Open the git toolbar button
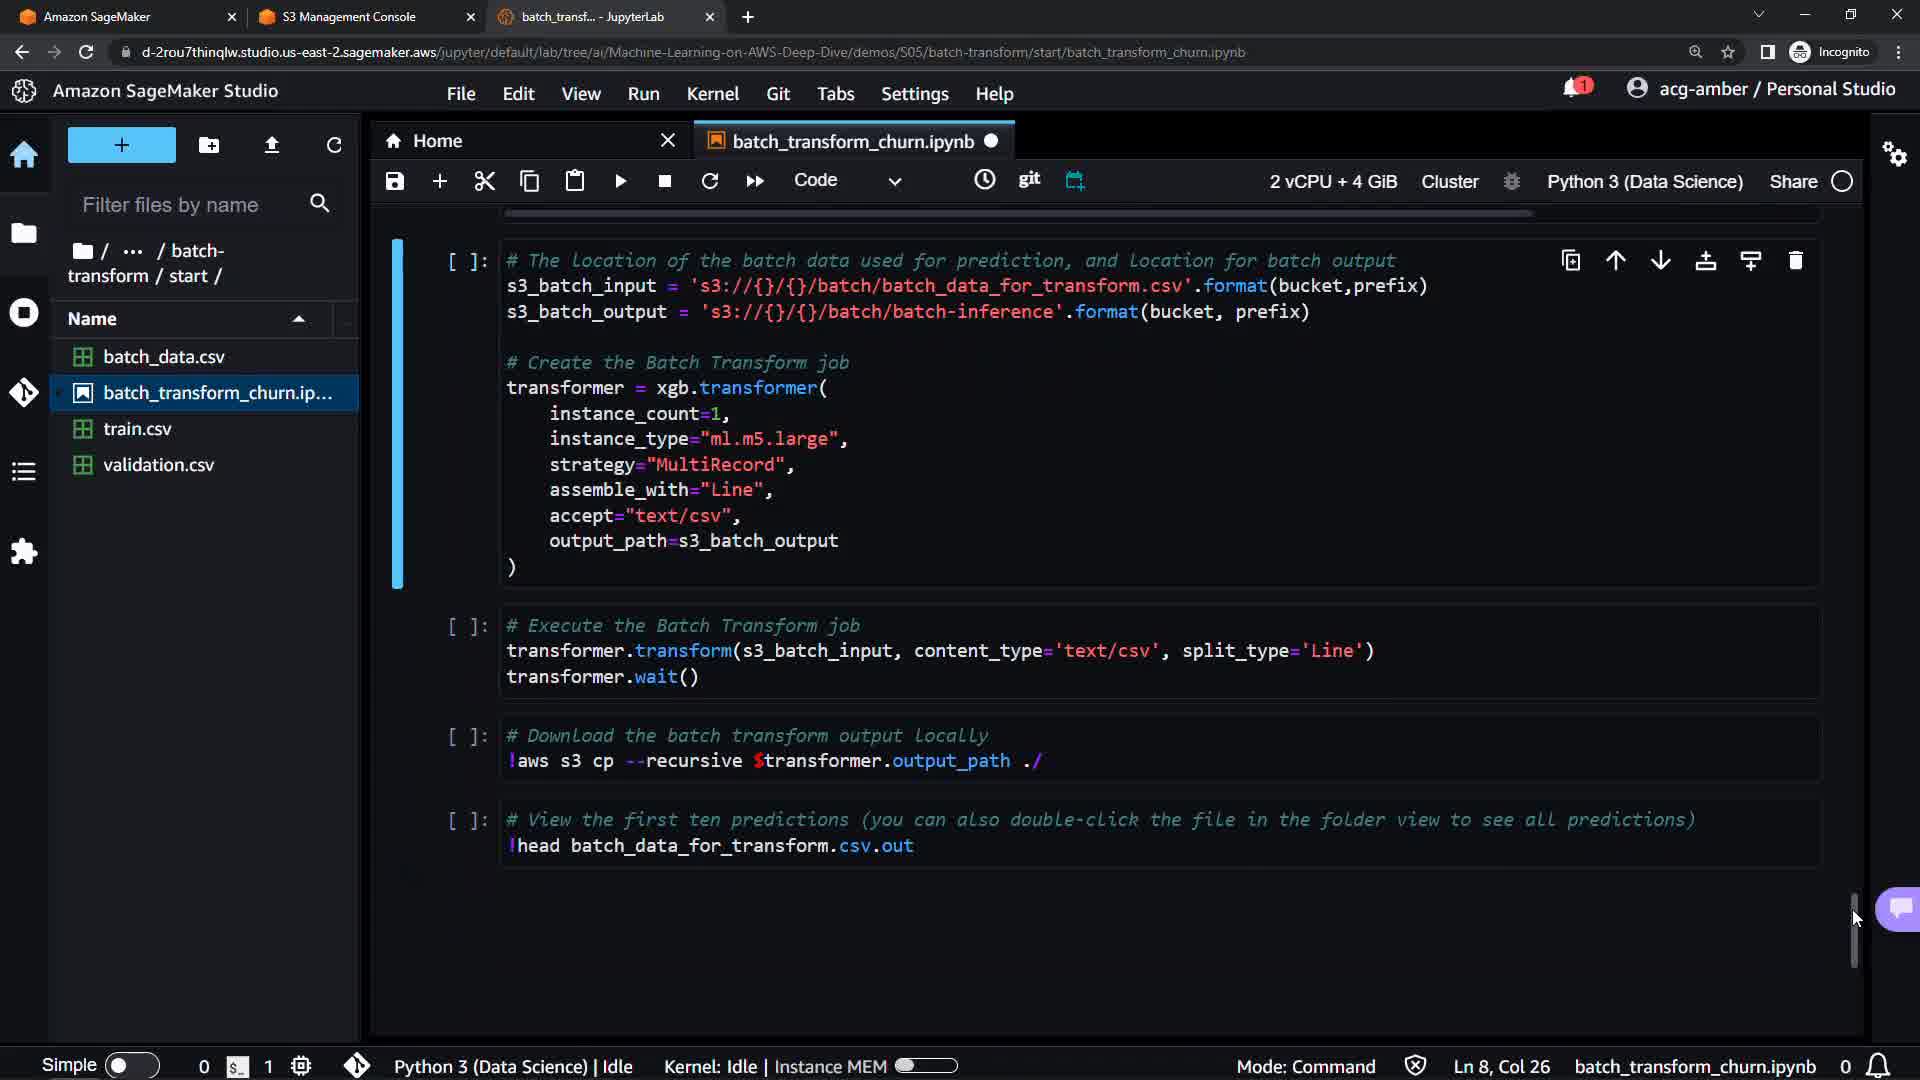 pos(1029,179)
